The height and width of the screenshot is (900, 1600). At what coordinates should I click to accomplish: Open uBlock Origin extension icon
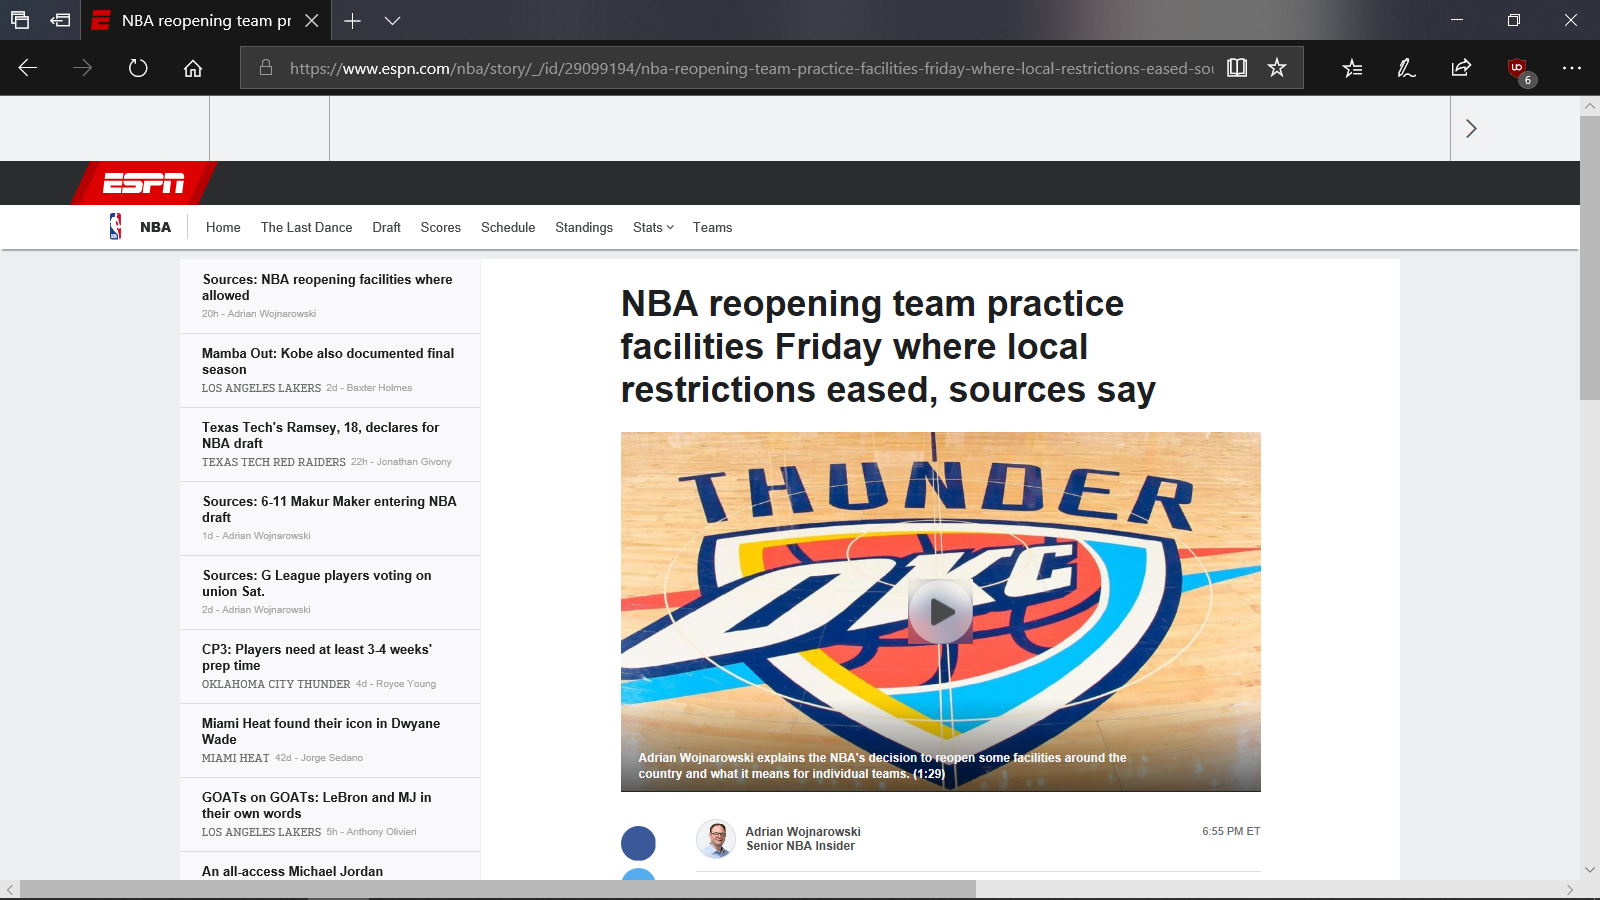click(x=1518, y=69)
